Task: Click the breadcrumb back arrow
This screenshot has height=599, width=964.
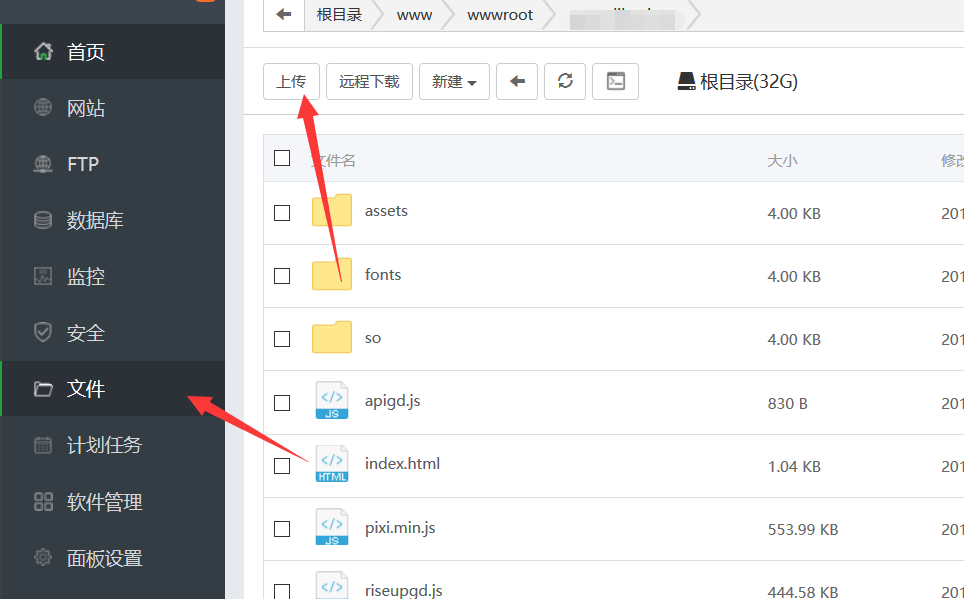Action: pos(284,14)
